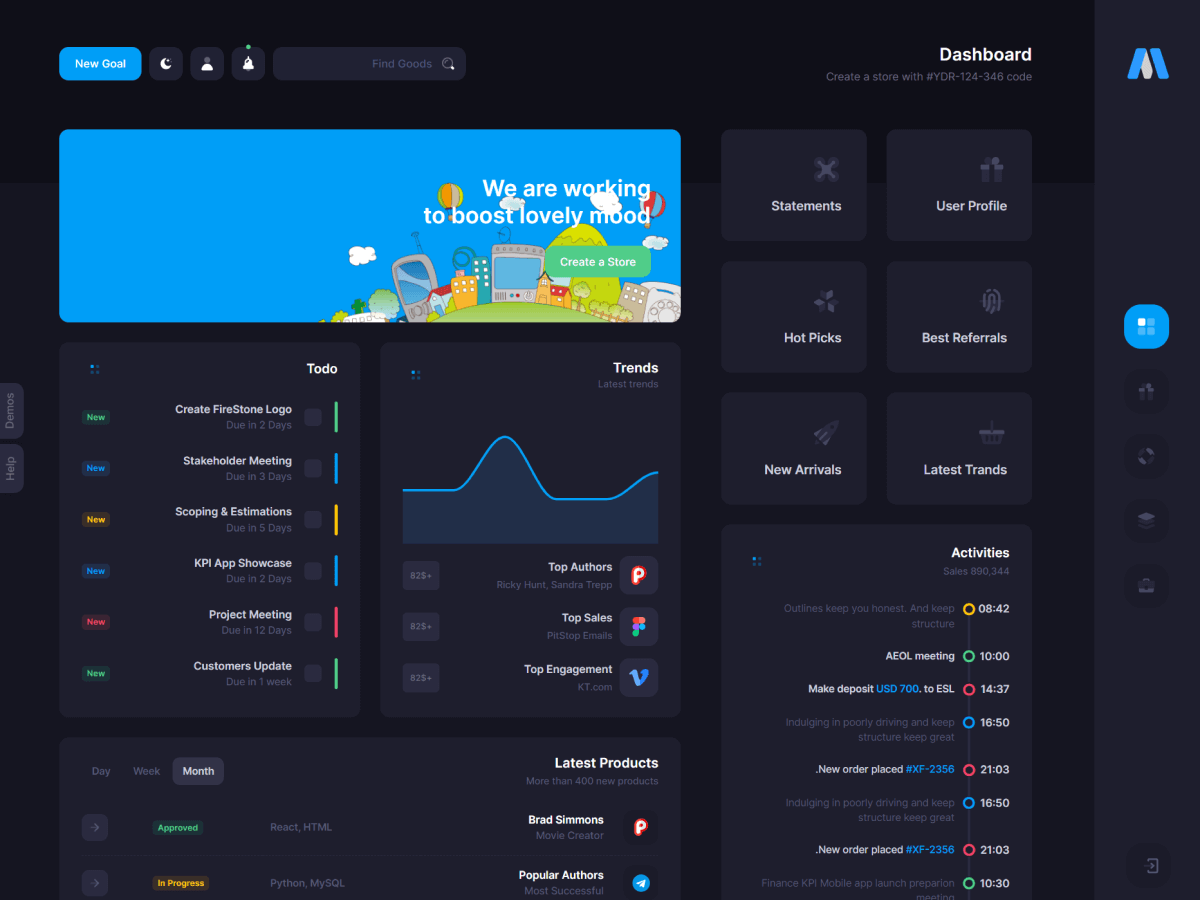Toggle dark mode moon icon
This screenshot has height=900, width=1200.
(166, 64)
